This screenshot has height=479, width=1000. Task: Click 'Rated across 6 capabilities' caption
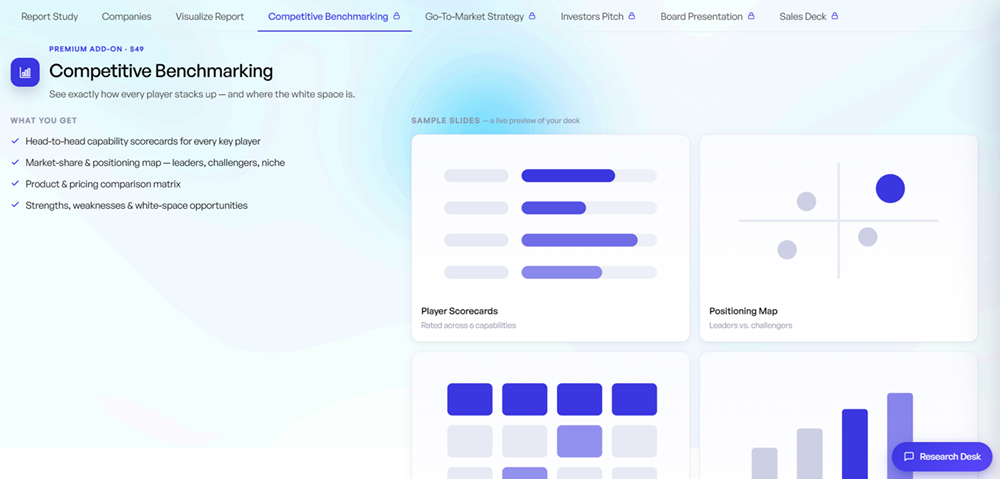(468, 325)
